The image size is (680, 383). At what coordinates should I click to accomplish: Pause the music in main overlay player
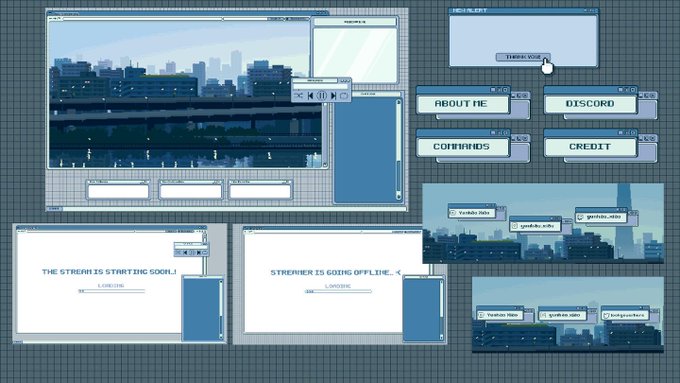(x=322, y=95)
